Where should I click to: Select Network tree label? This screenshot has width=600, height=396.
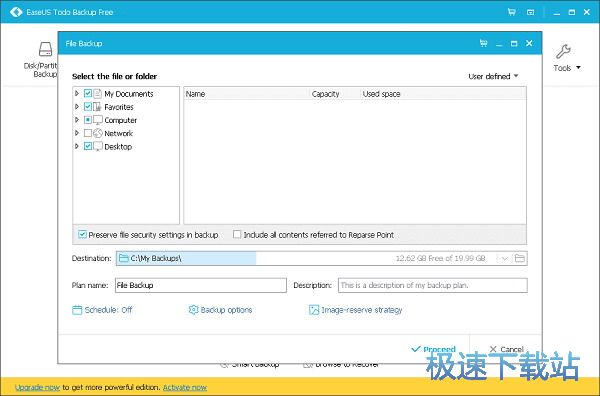[119, 133]
